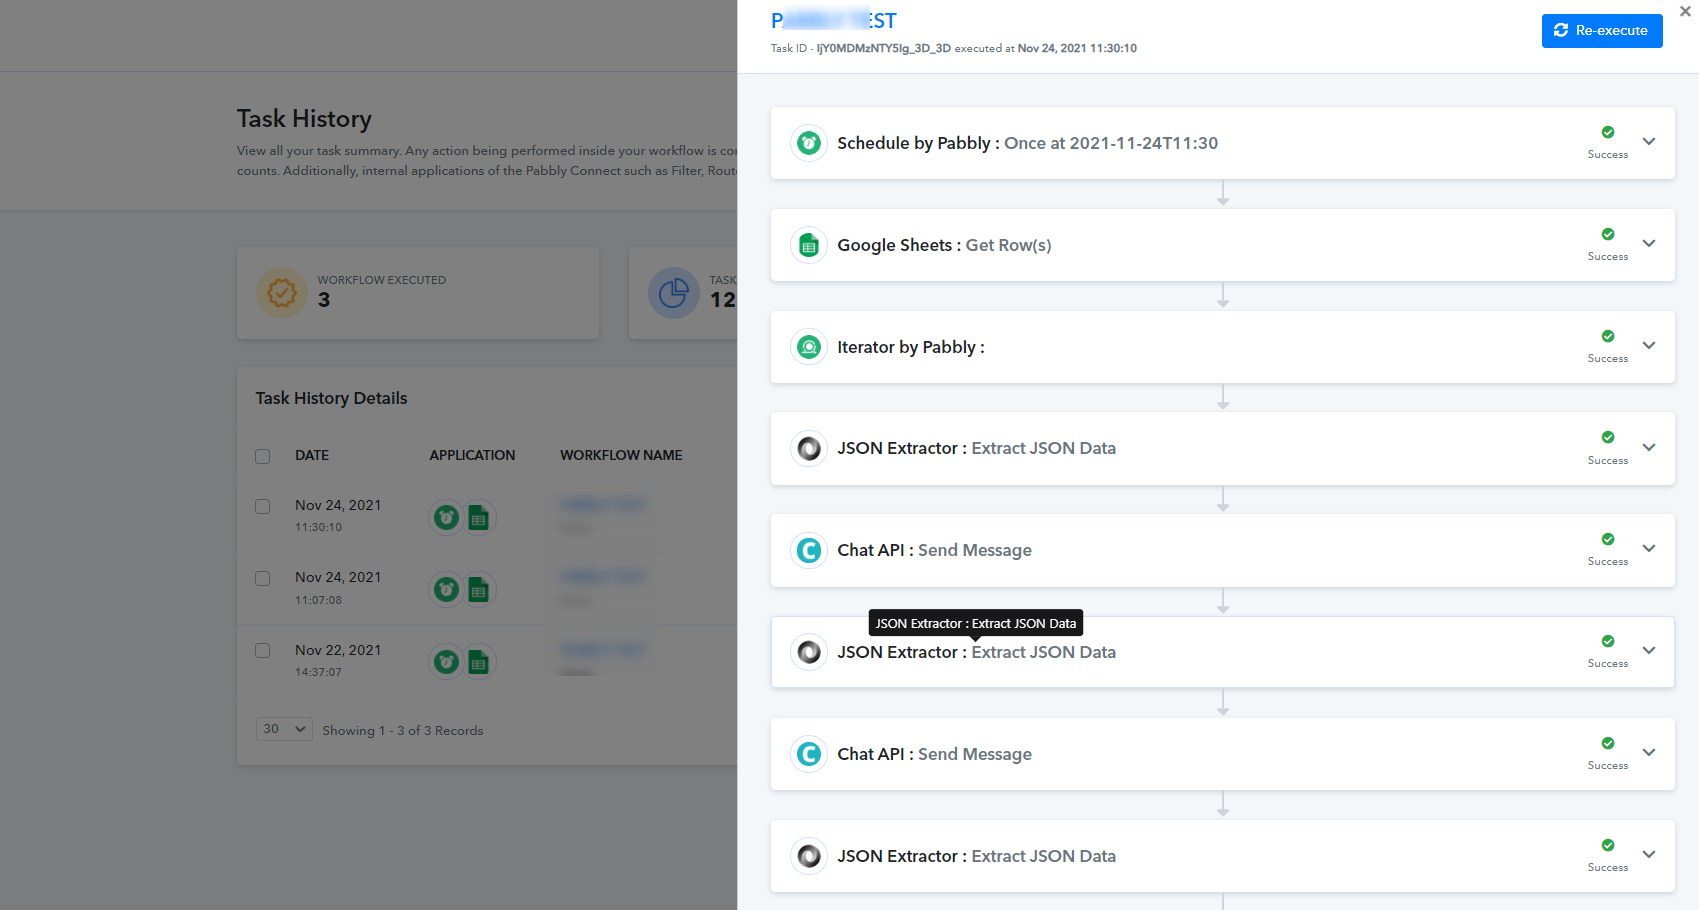Click the Google Sheets icon in the 14:37:07 row
The height and width of the screenshot is (910, 1699).
click(x=479, y=662)
